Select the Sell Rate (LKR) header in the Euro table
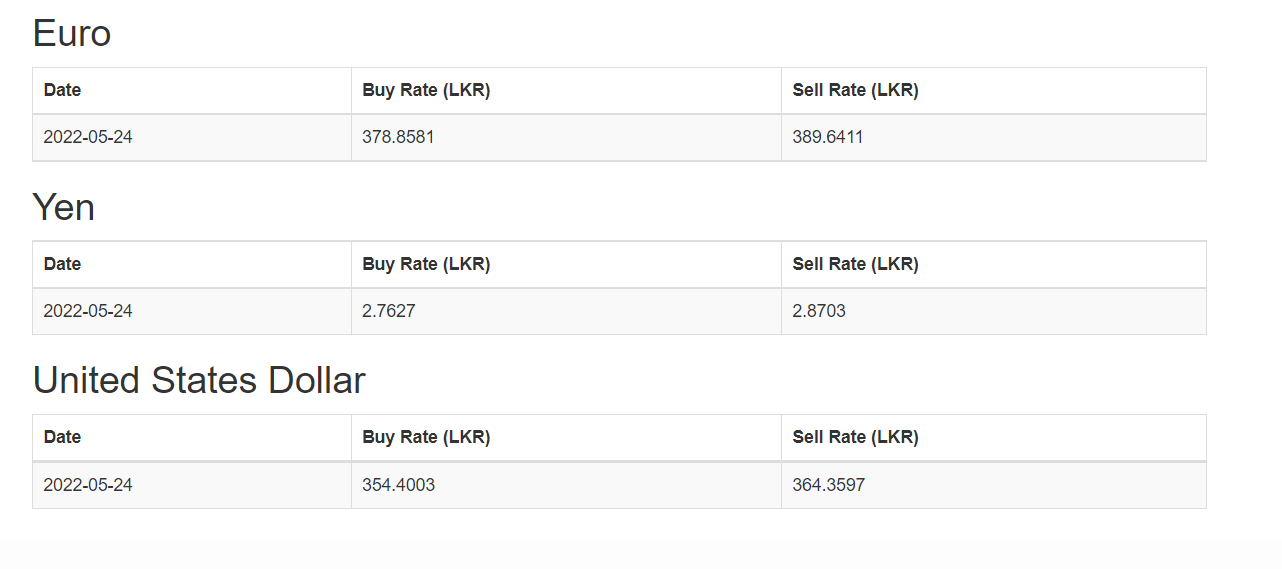1282x569 pixels. click(855, 90)
